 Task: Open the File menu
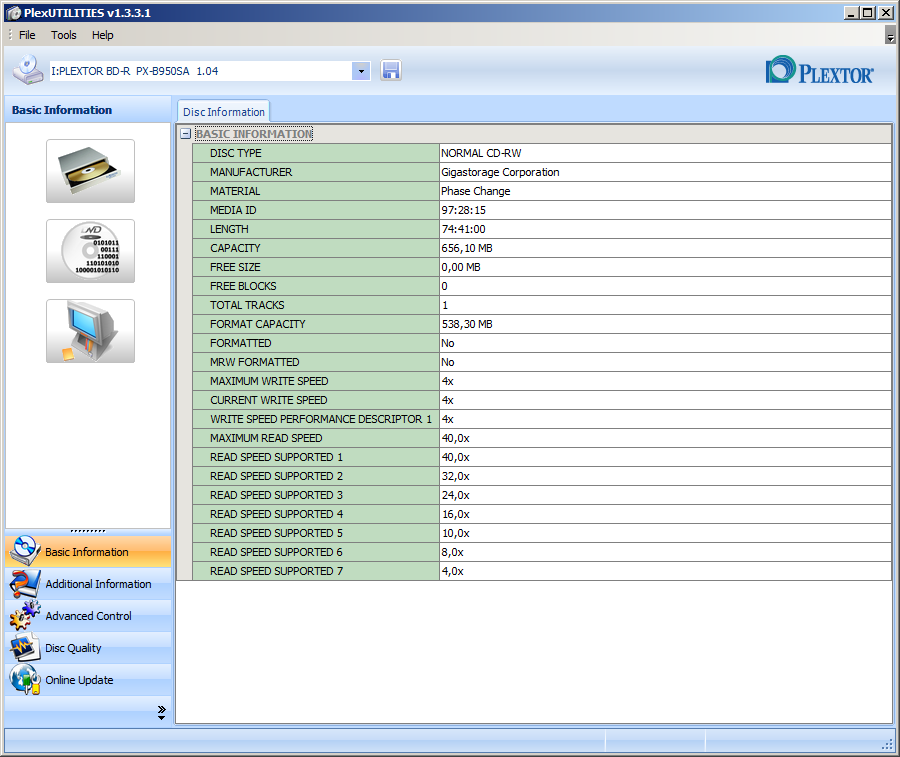pos(27,35)
